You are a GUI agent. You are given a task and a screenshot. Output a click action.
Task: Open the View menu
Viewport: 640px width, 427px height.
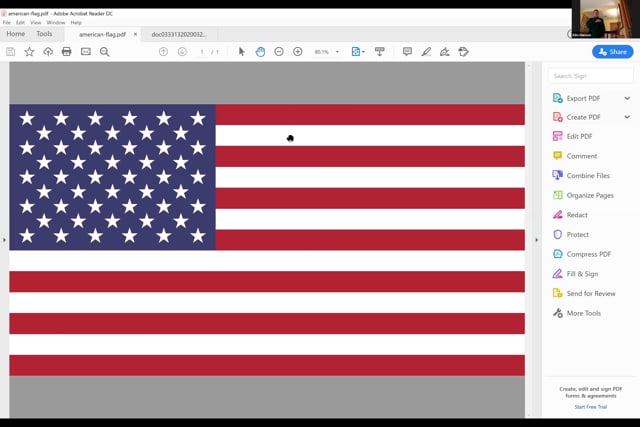(36, 22)
